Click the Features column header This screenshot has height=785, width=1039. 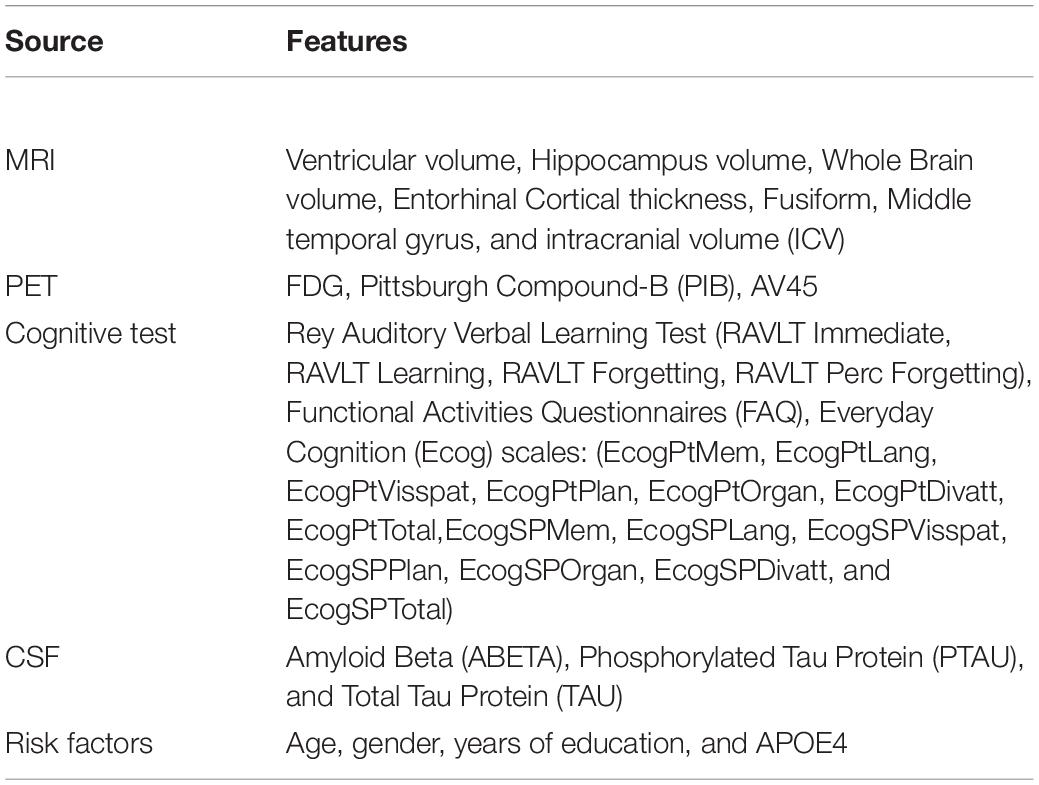tap(347, 42)
